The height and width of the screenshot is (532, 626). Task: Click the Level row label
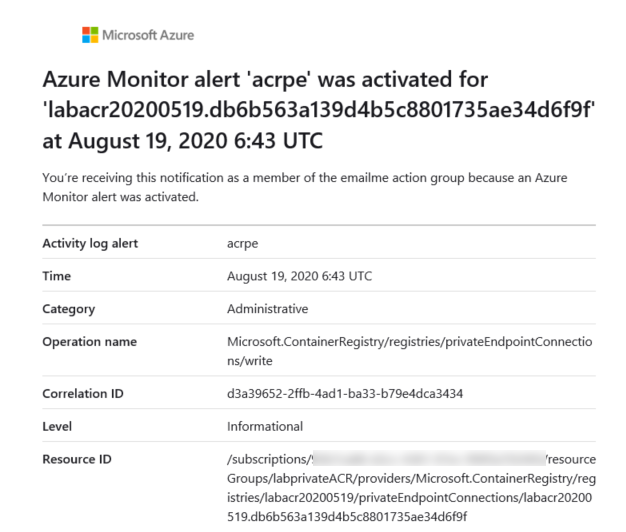tap(57, 427)
